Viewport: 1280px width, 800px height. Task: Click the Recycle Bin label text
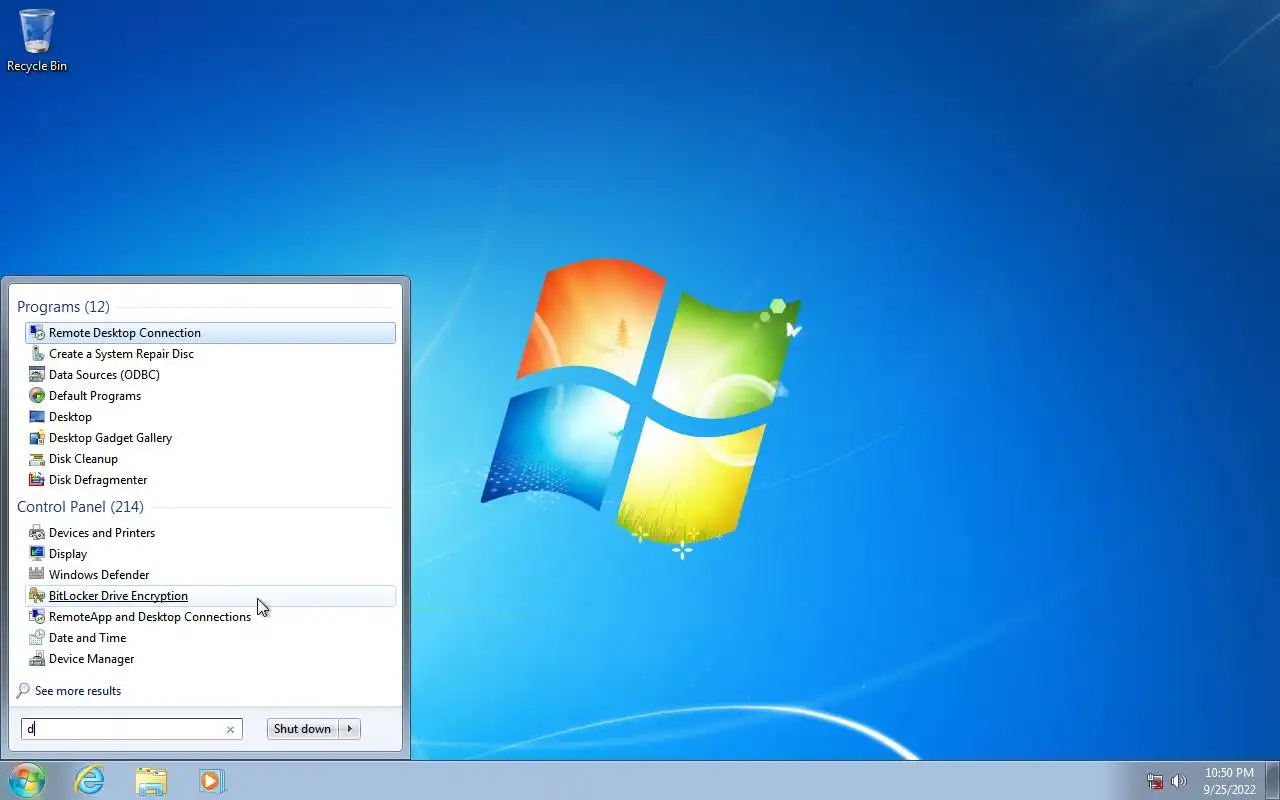(37, 67)
